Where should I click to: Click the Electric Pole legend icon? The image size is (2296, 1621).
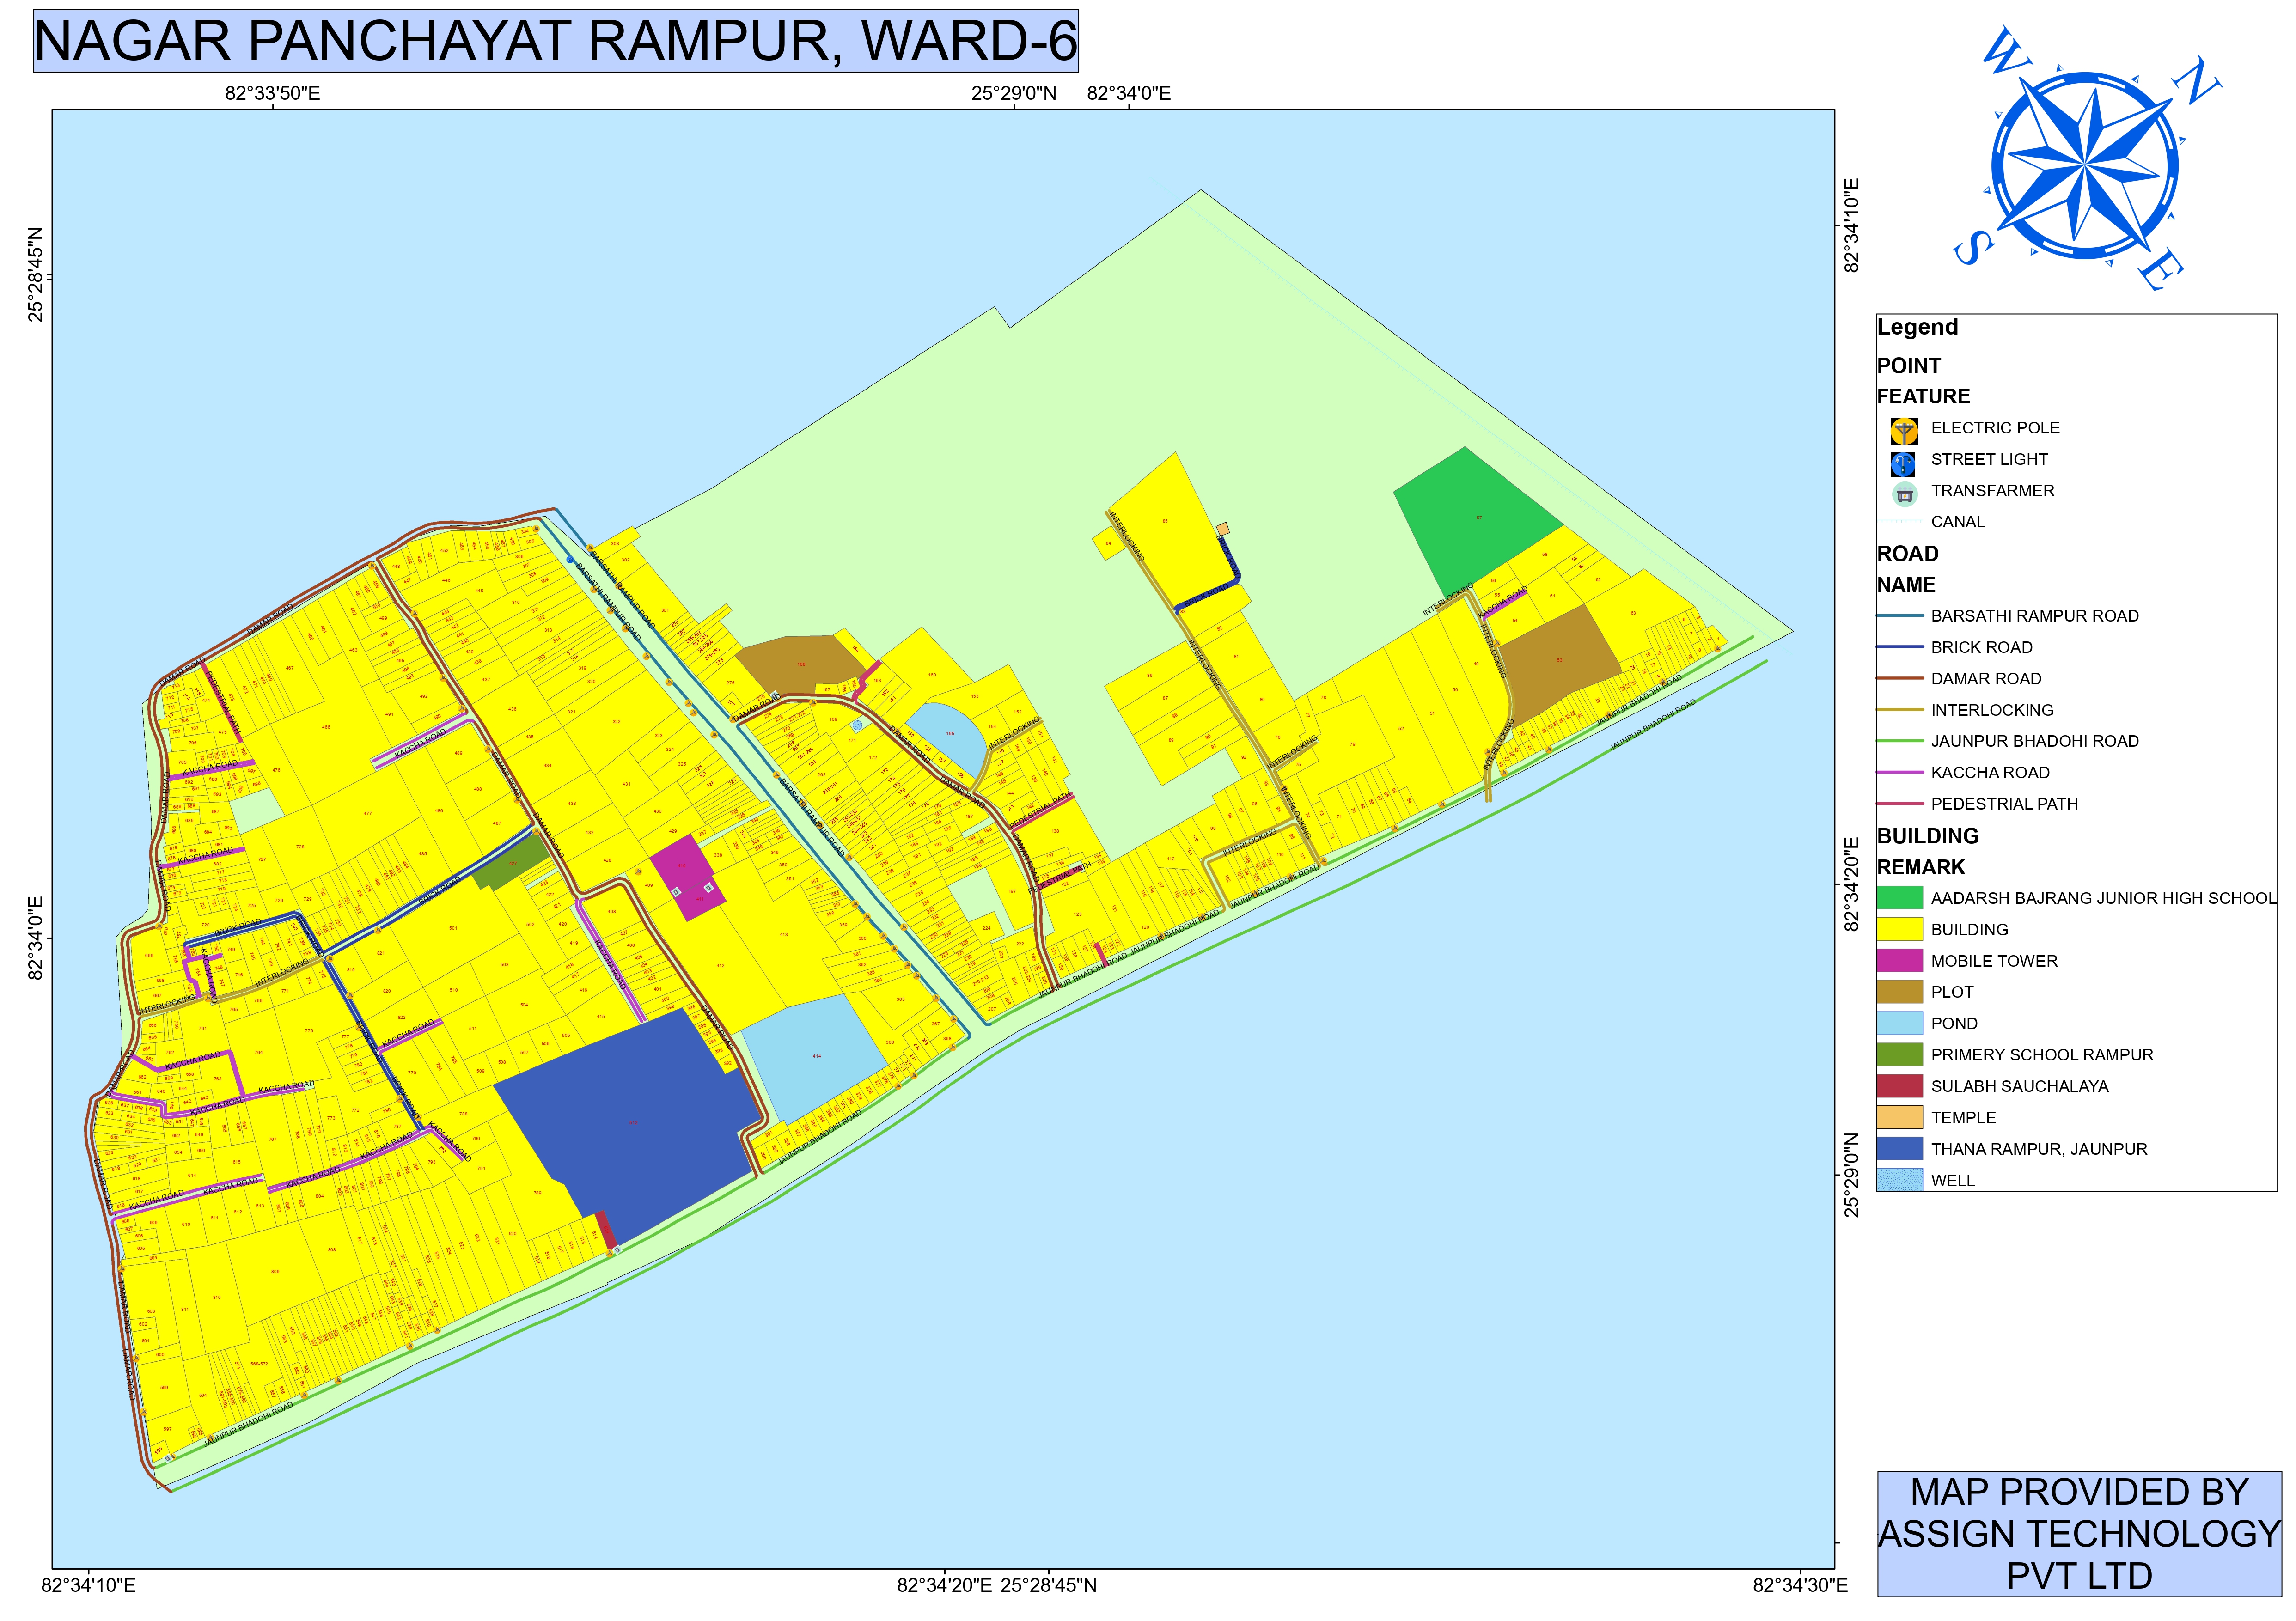click(x=1903, y=431)
